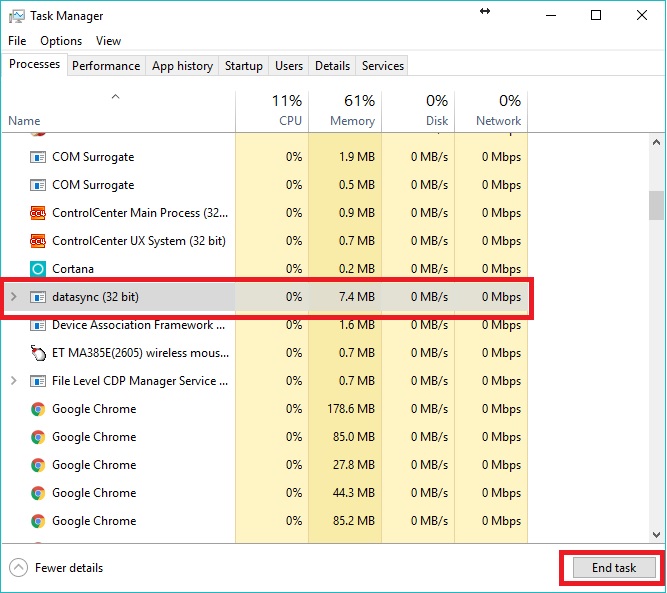Screen dimensions: 667x593
Task: Minimize the Task Manager window
Action: coord(551,16)
